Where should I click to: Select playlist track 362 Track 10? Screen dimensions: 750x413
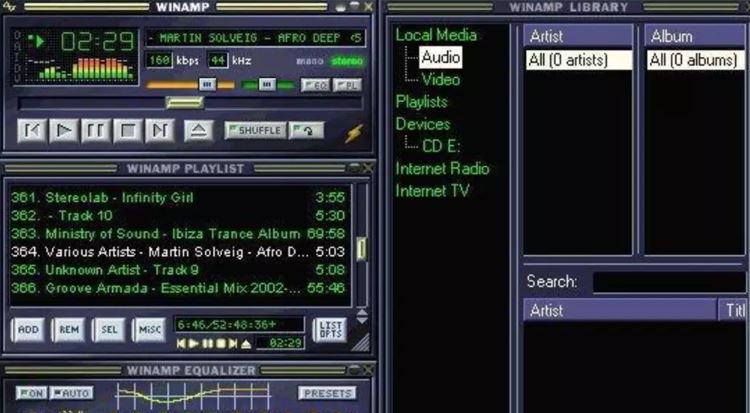178,215
